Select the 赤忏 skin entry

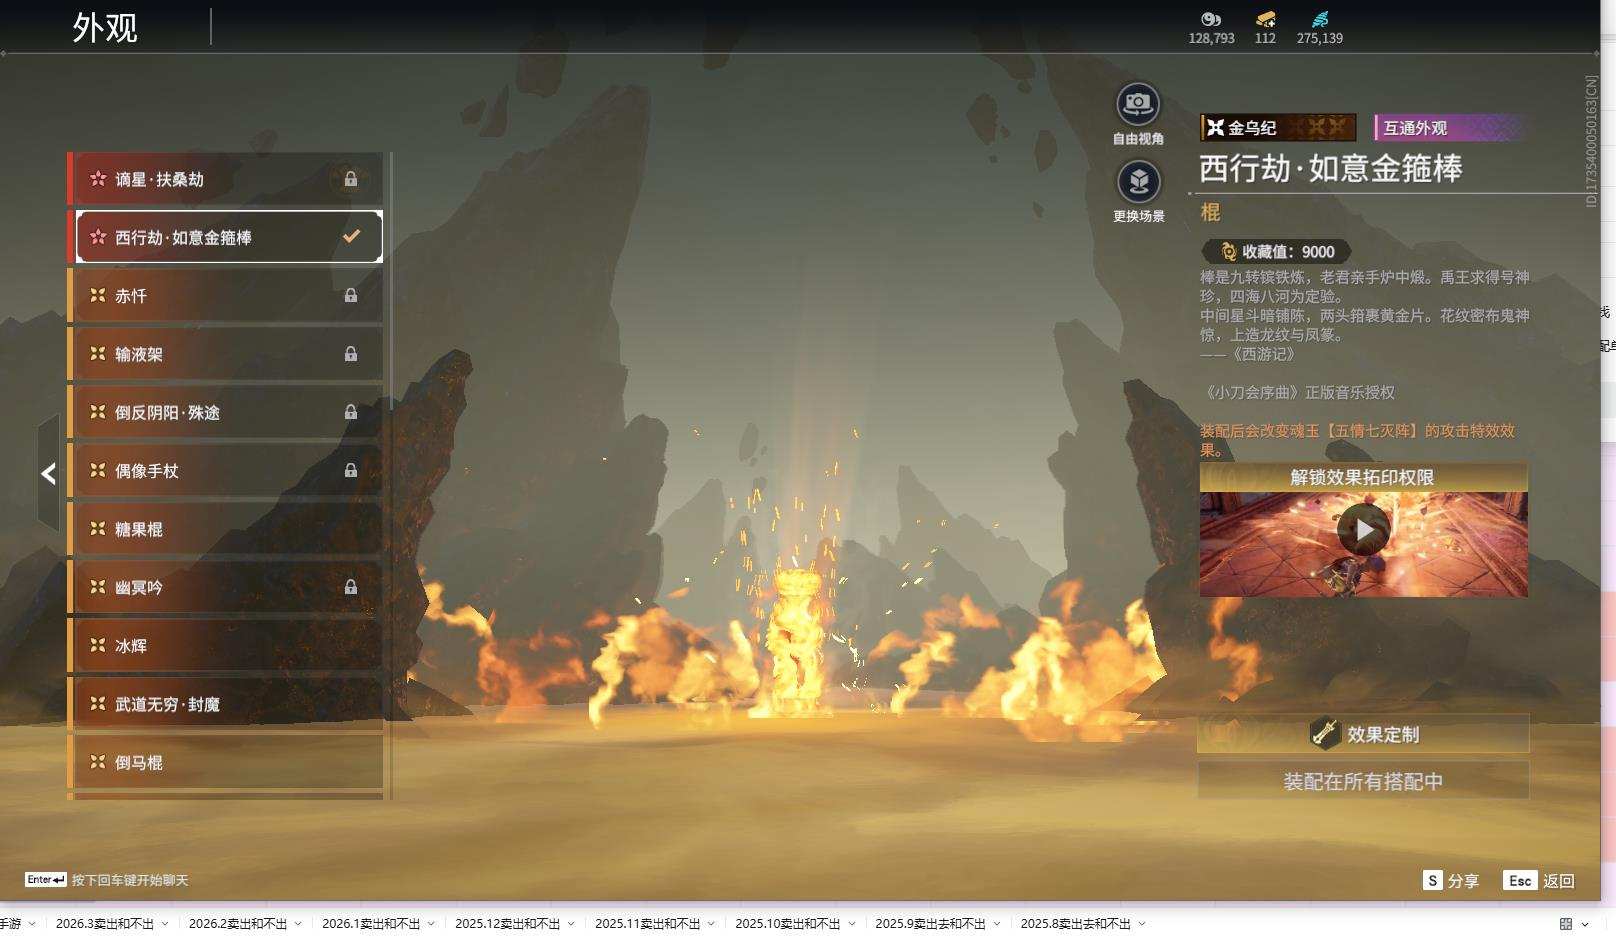coord(225,296)
